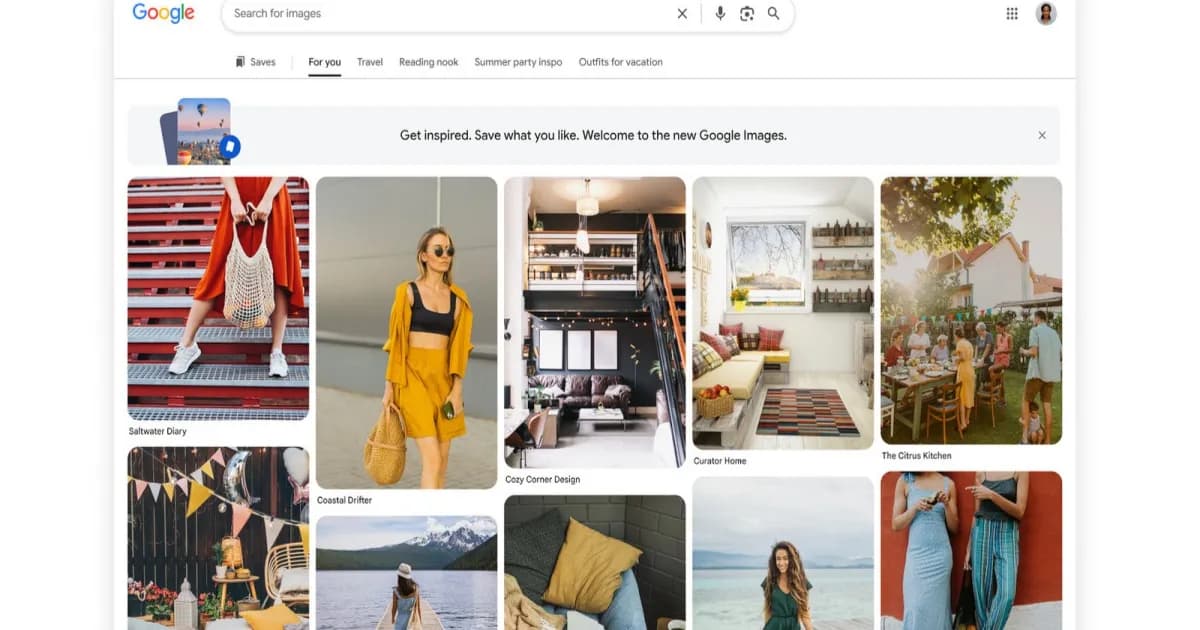This screenshot has height=630, width=1200.
Task: Clear the search box with the X icon
Action: point(682,13)
